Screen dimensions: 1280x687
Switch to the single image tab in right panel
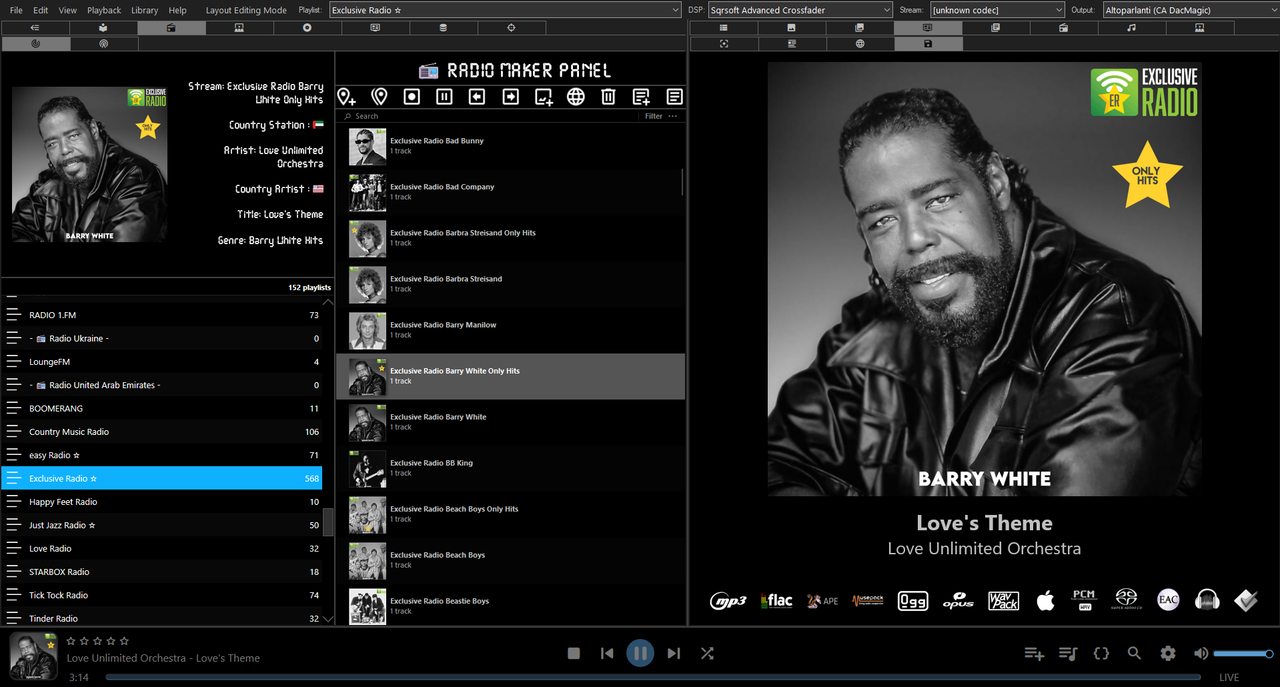791,28
